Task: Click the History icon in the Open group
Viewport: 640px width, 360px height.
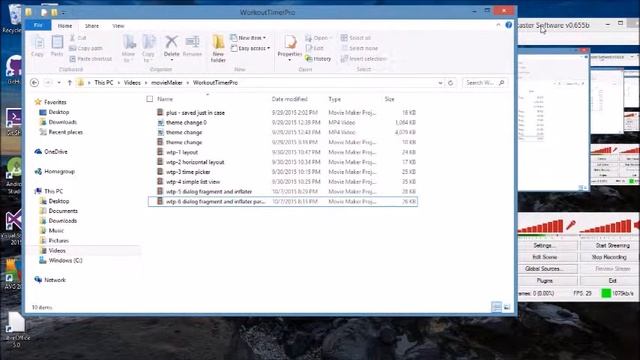Action: [318, 59]
